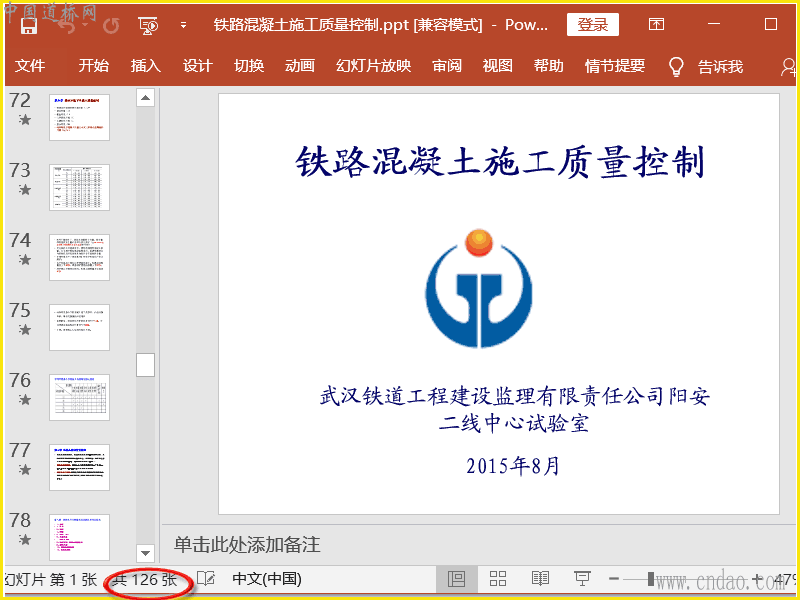The height and width of the screenshot is (600, 800).
Task: Open the 切换 transitions tab
Action: tap(249, 65)
